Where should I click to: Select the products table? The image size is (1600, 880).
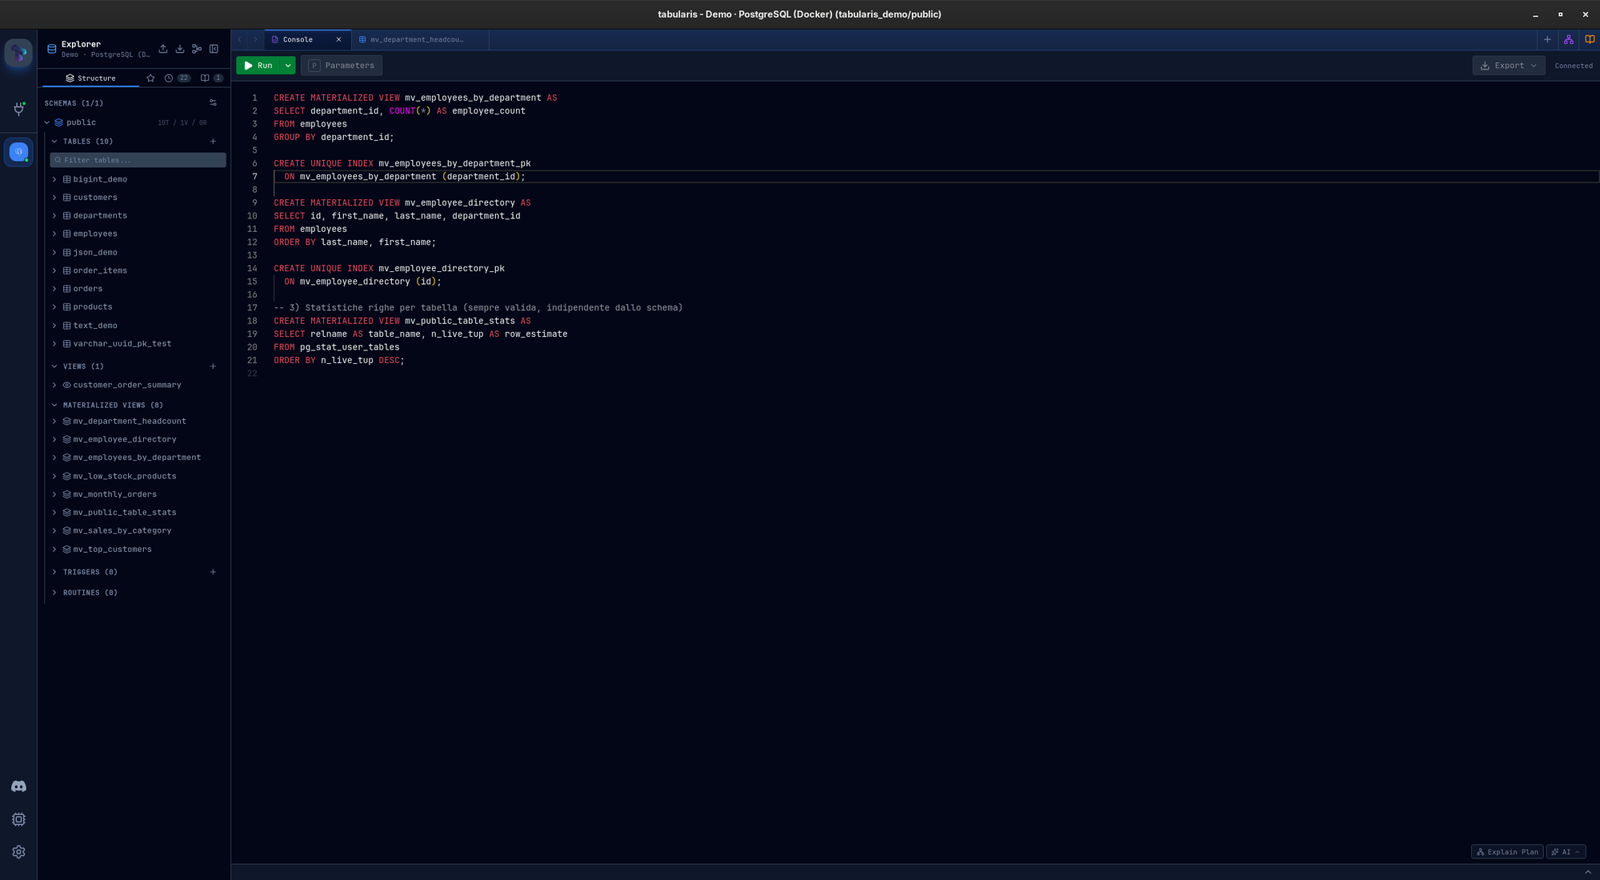[92, 307]
